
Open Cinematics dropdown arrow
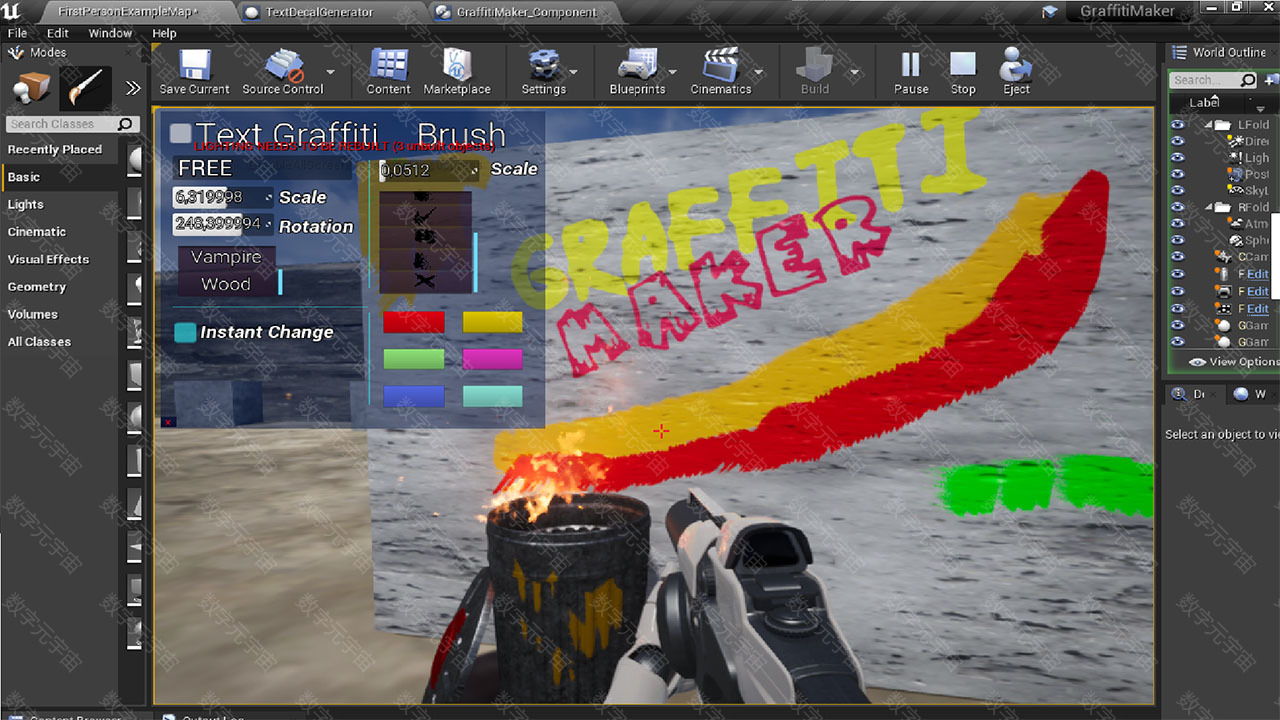[758, 72]
